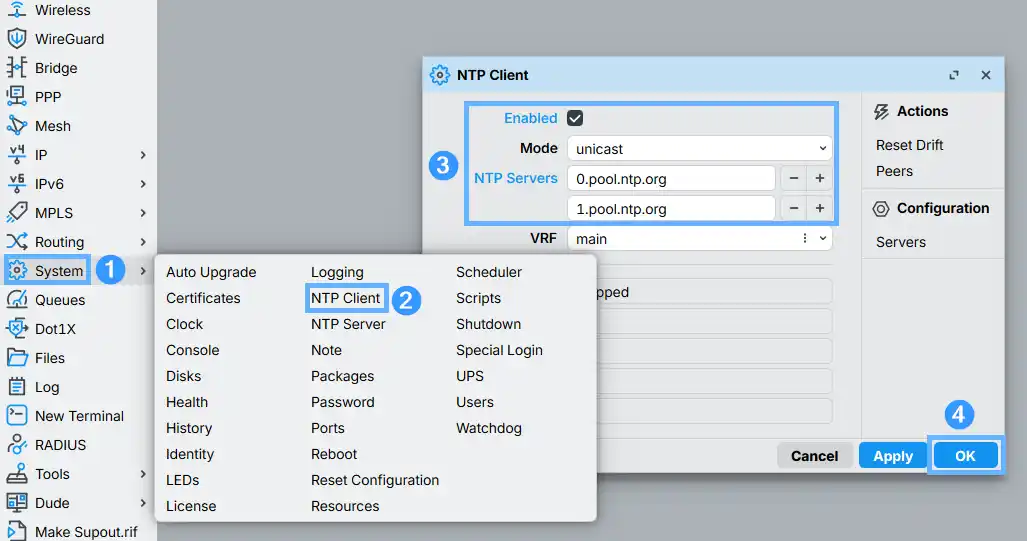Open Scheduler from System menu
1027x541 pixels.
(x=489, y=272)
